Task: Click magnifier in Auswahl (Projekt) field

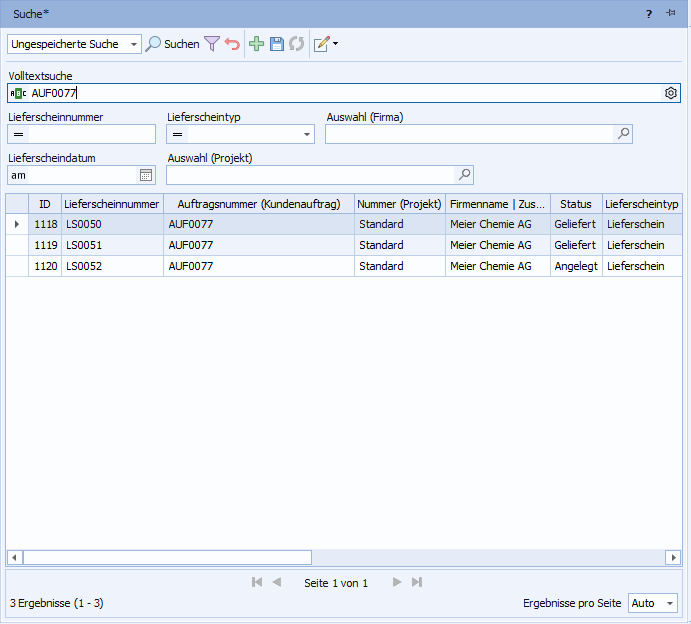Action: (463, 175)
